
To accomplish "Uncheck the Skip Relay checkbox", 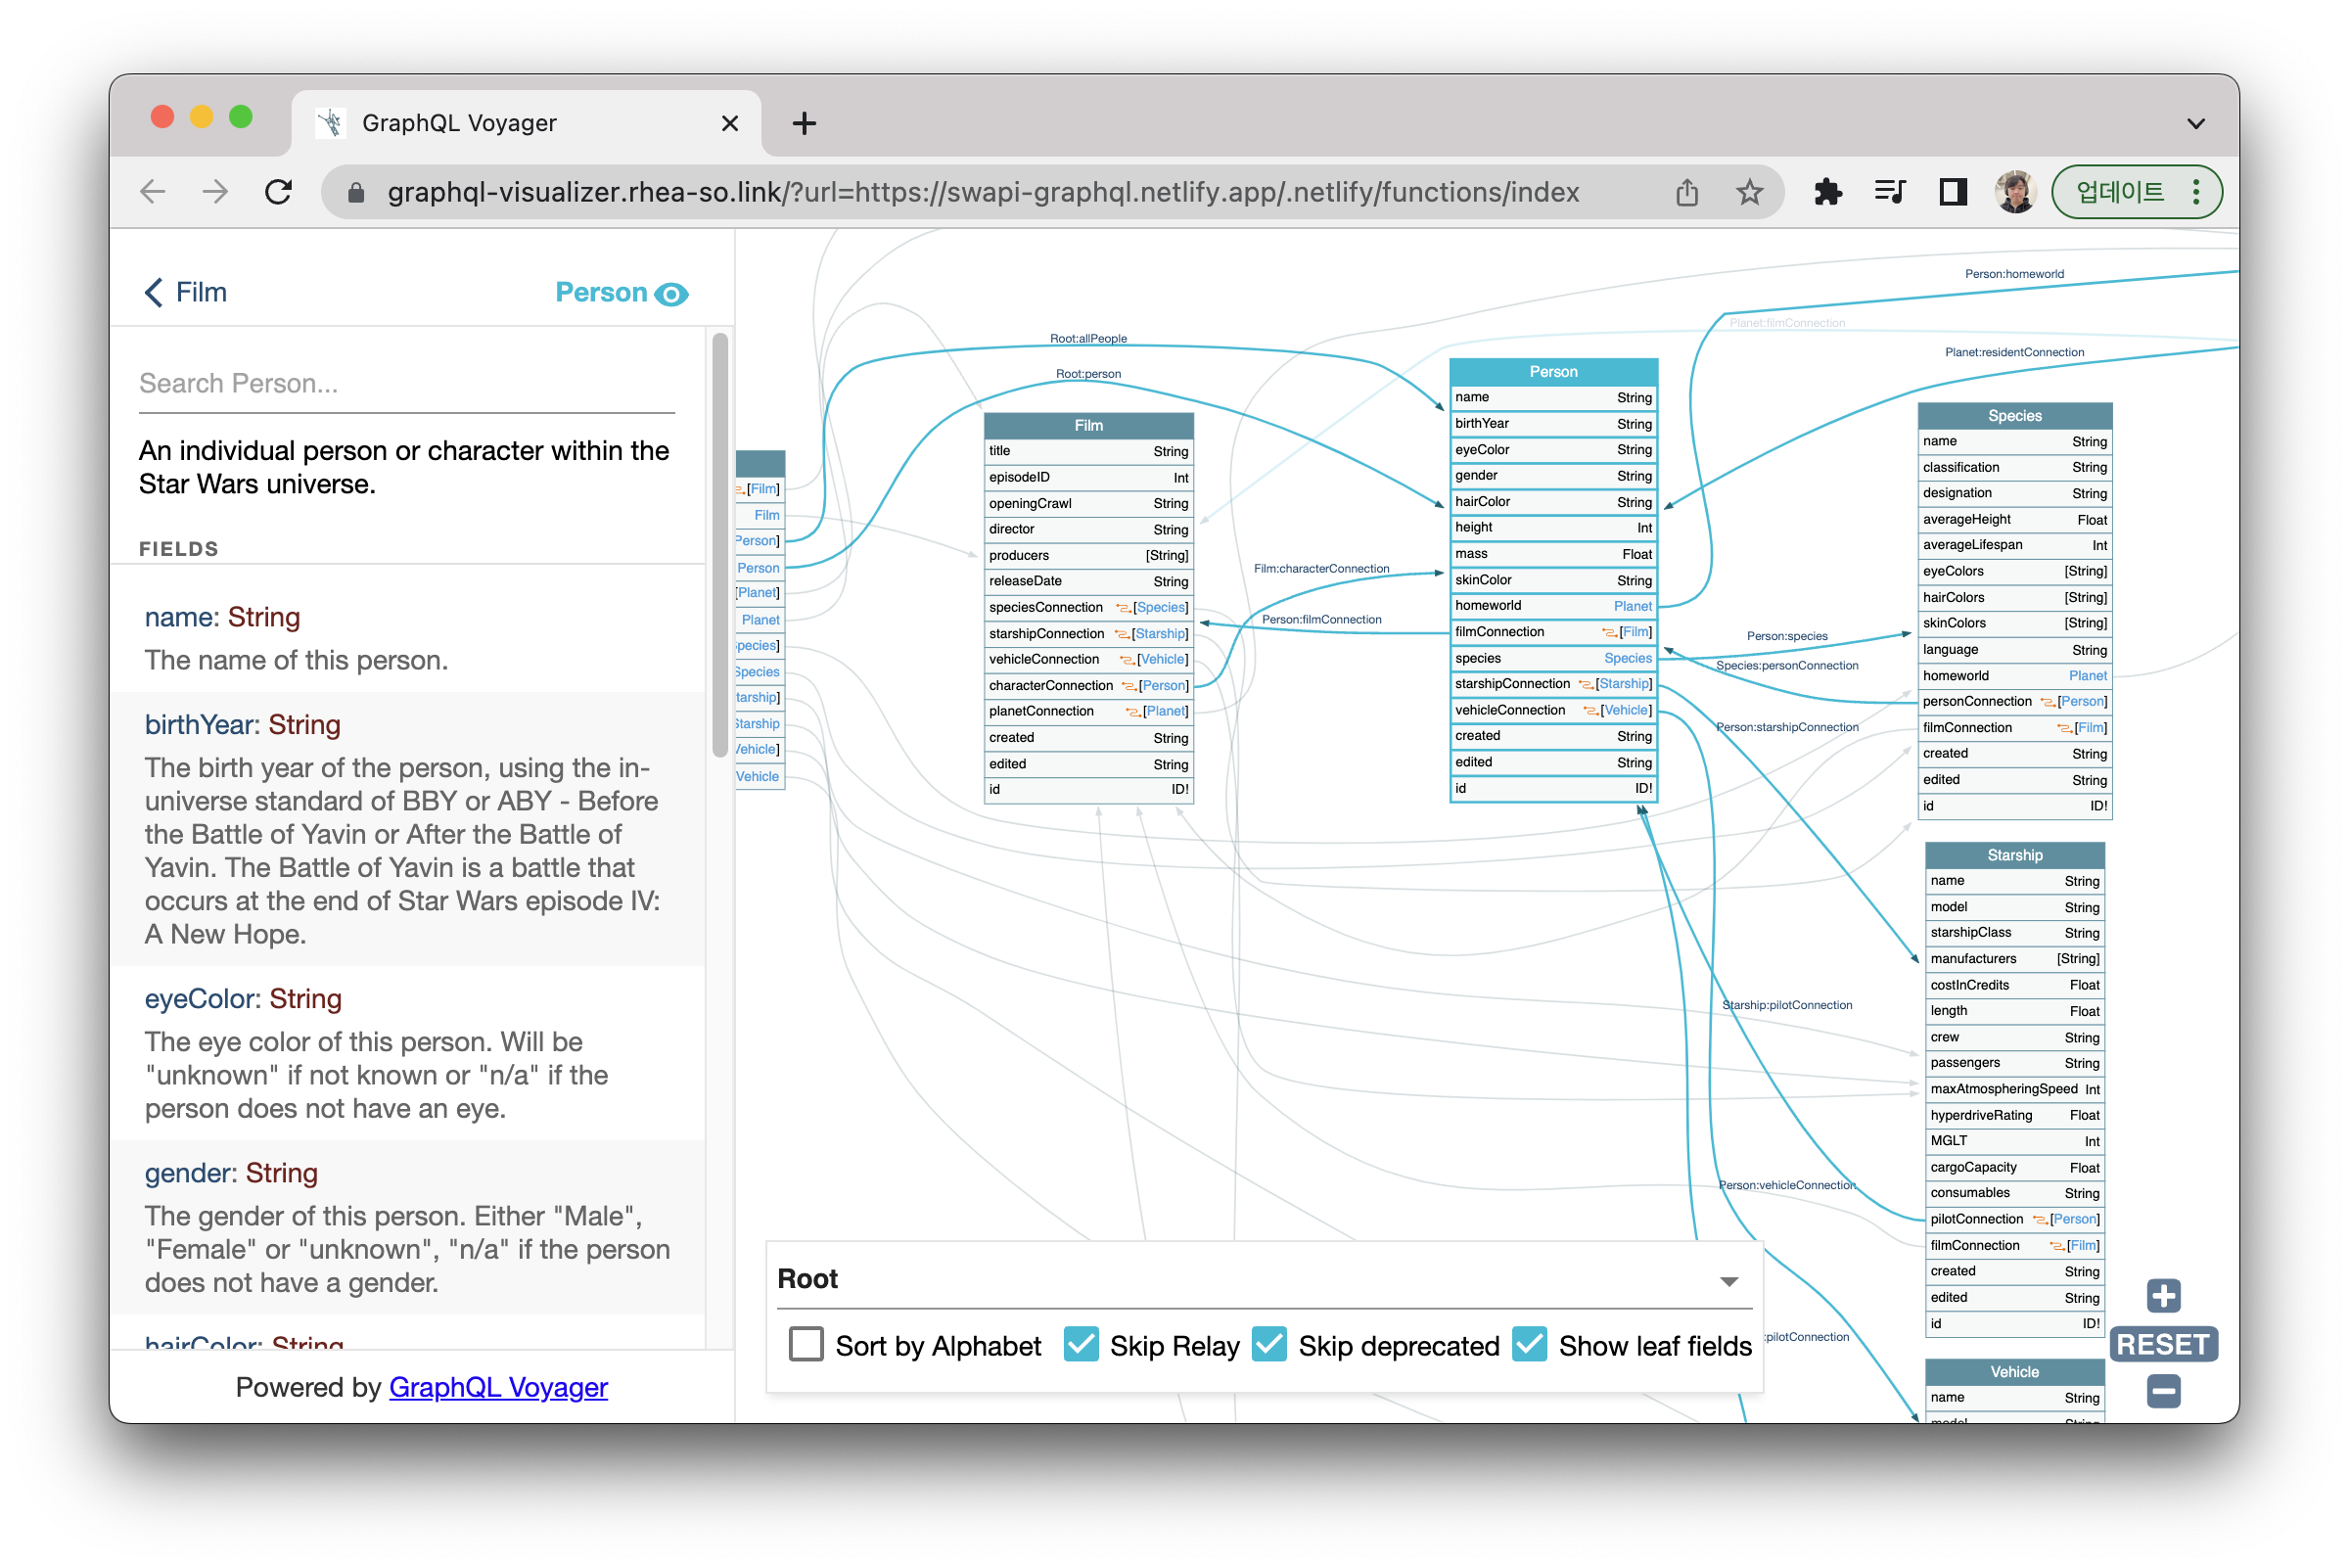I will click(x=1081, y=1345).
